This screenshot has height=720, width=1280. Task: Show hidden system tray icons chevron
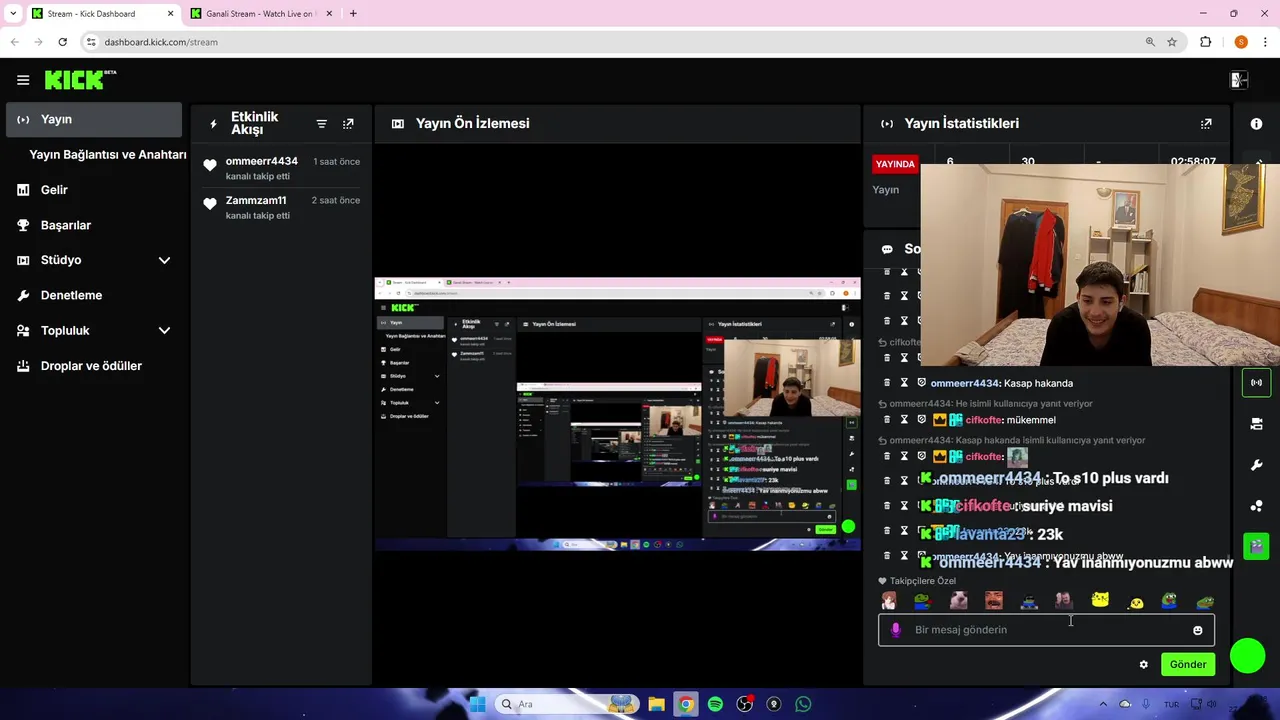(1103, 704)
